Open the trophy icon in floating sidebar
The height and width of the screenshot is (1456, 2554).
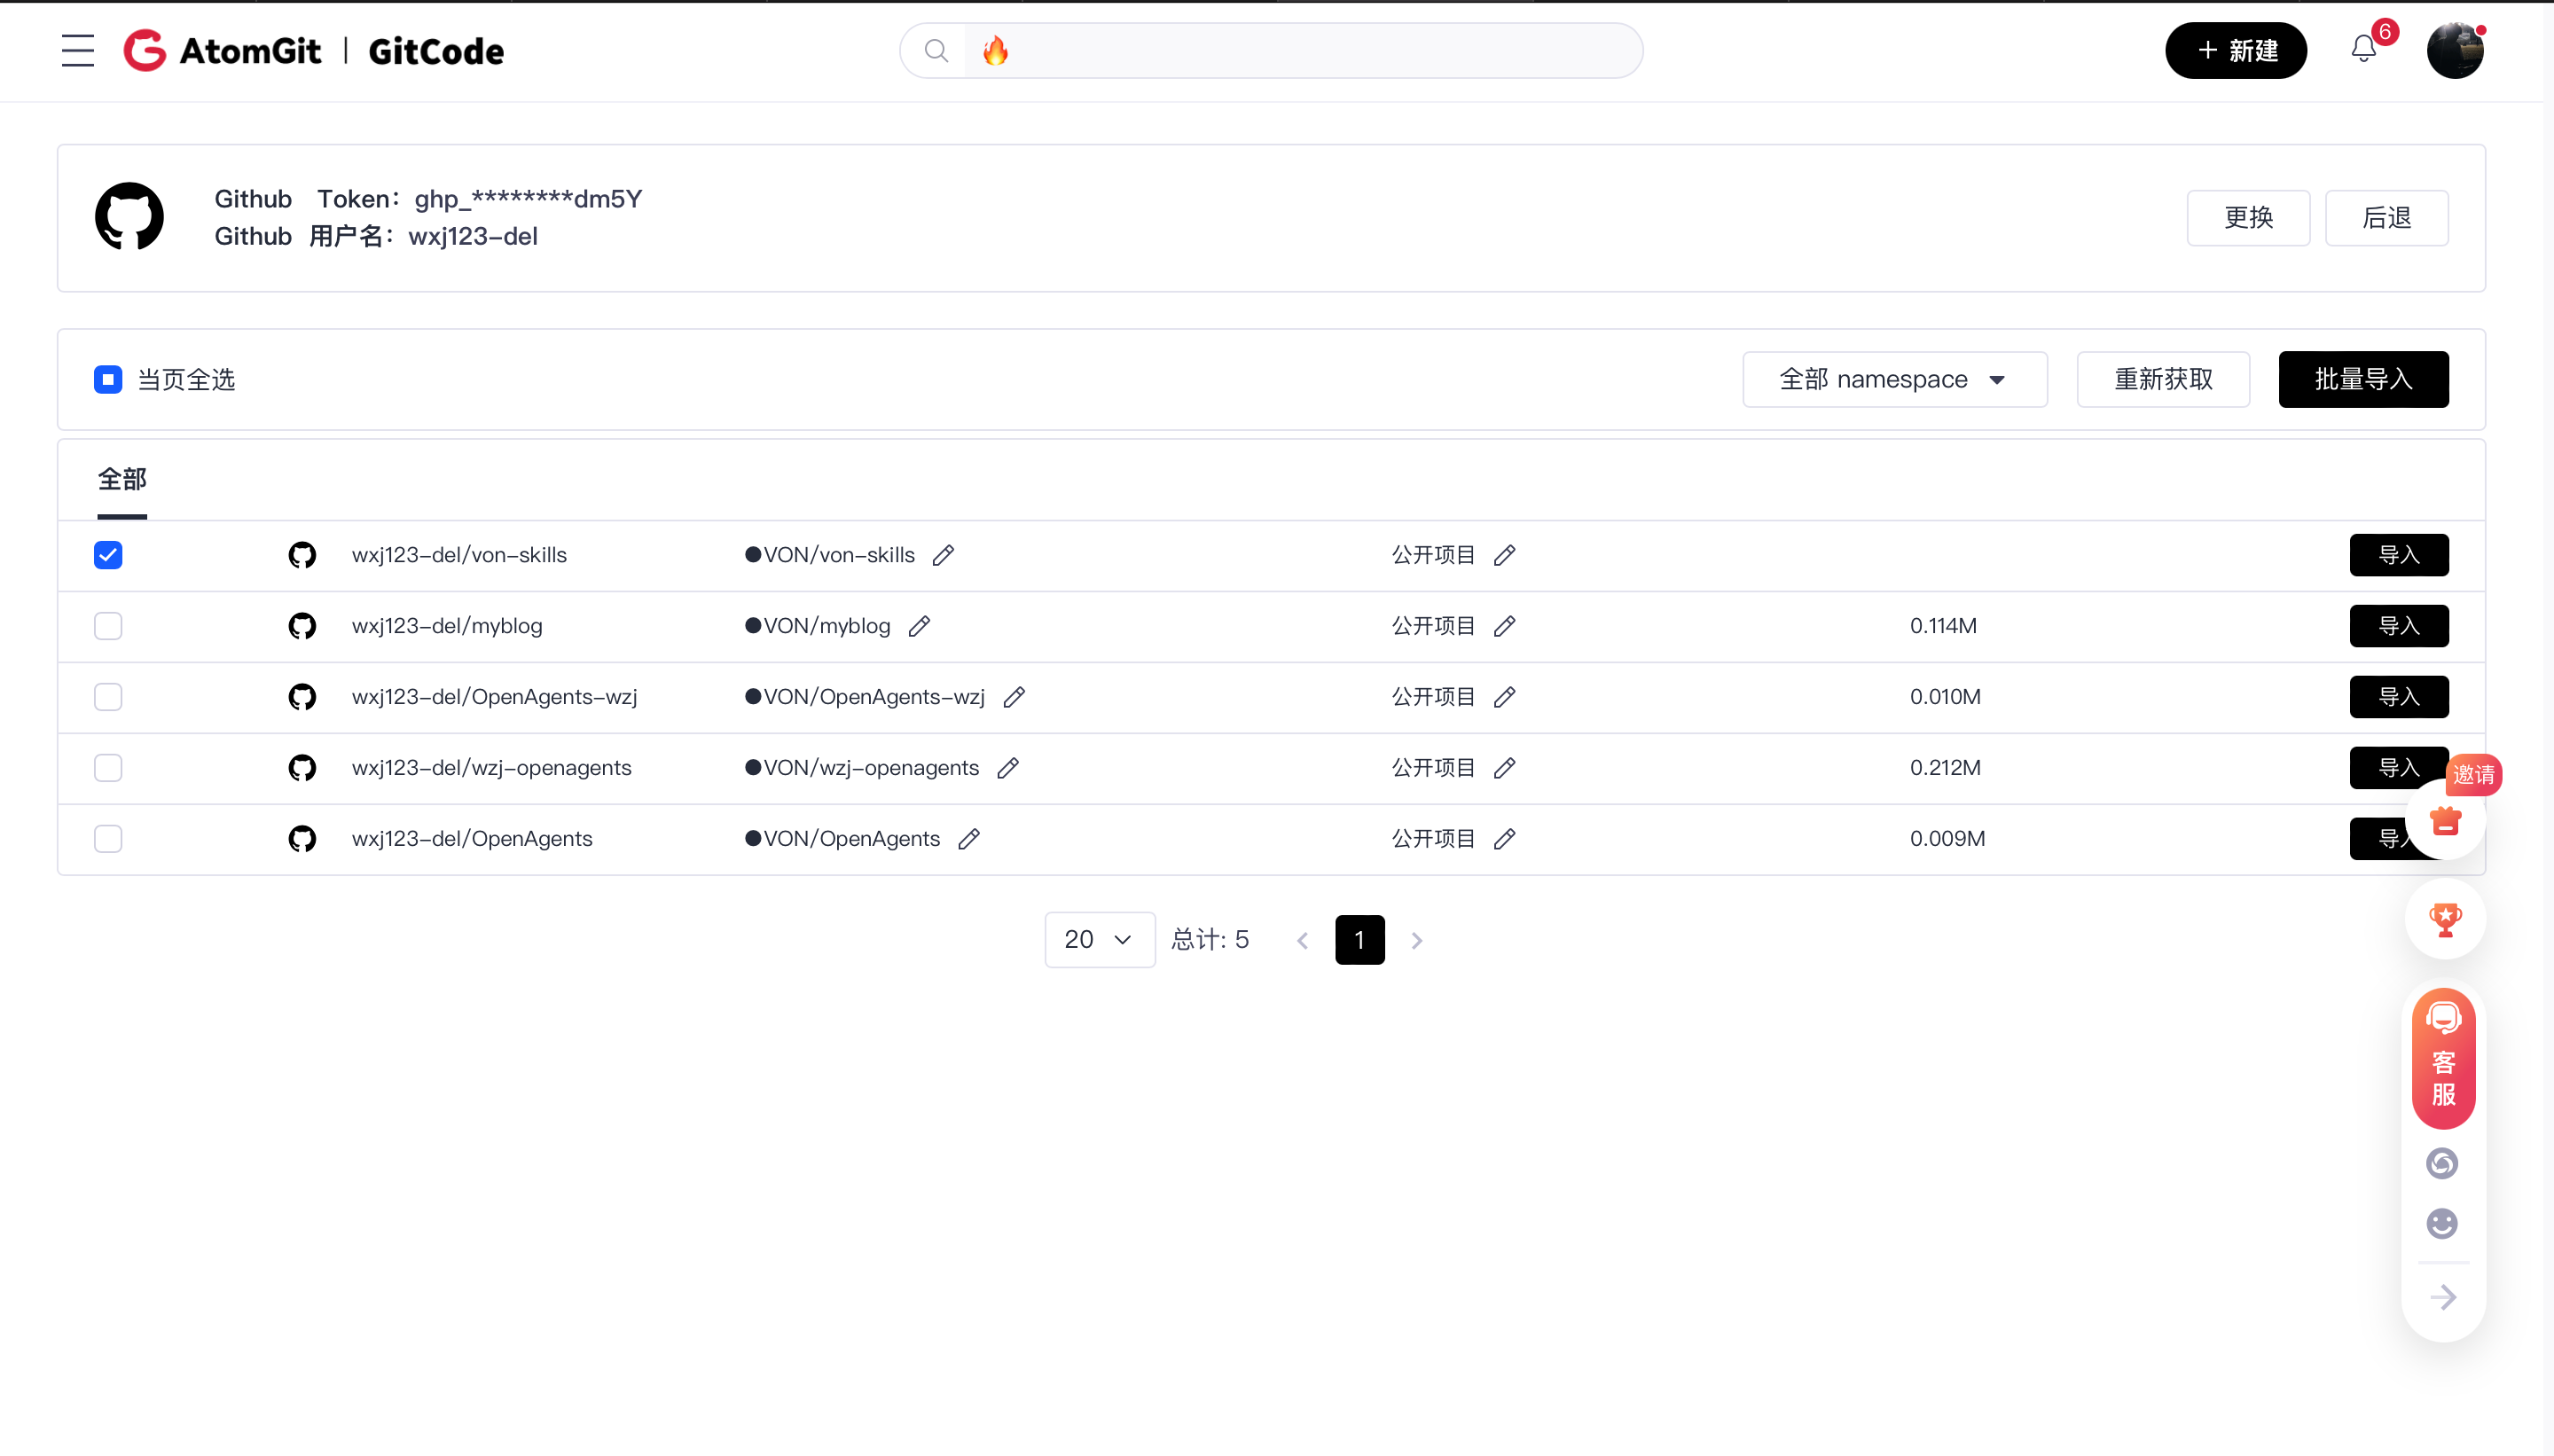tap(2444, 919)
